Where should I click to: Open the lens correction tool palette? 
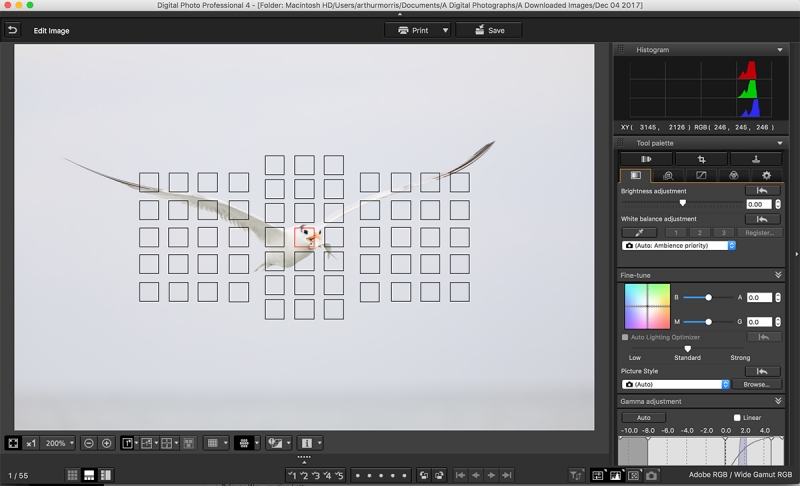click(x=646, y=159)
